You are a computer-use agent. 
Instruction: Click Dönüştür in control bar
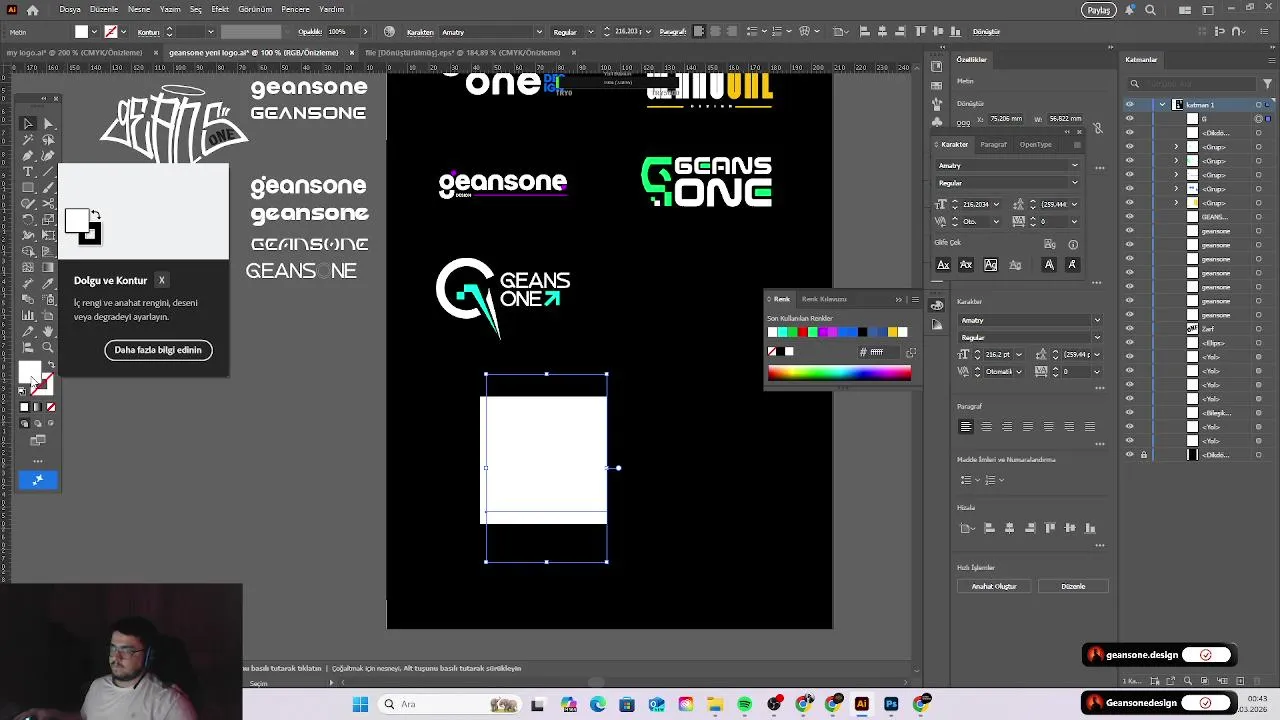point(985,32)
